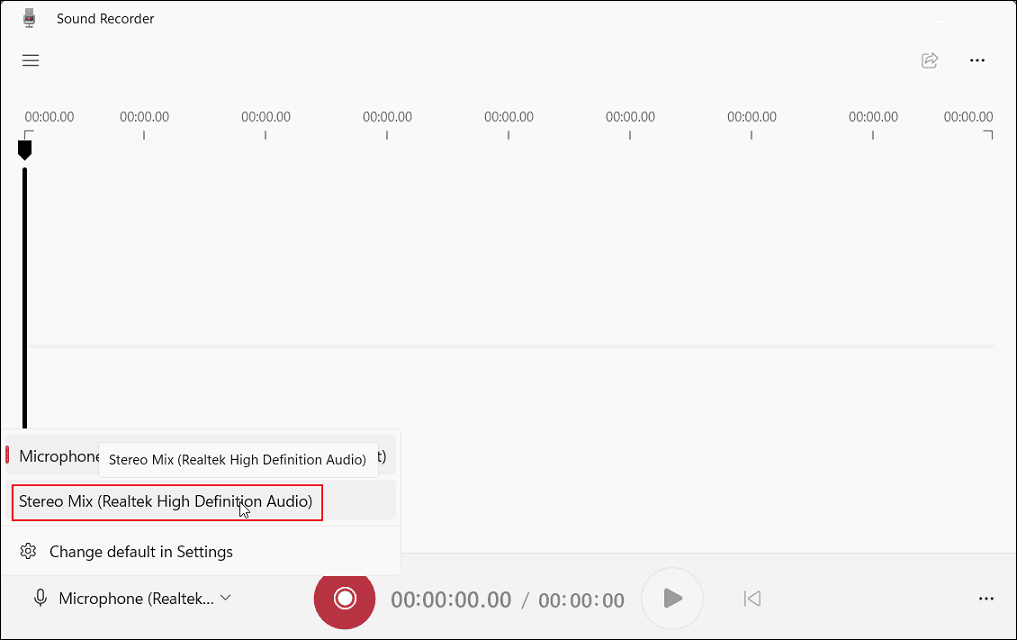Open the bottom-right See more options
Viewport: 1017px width, 640px height.
point(985,598)
